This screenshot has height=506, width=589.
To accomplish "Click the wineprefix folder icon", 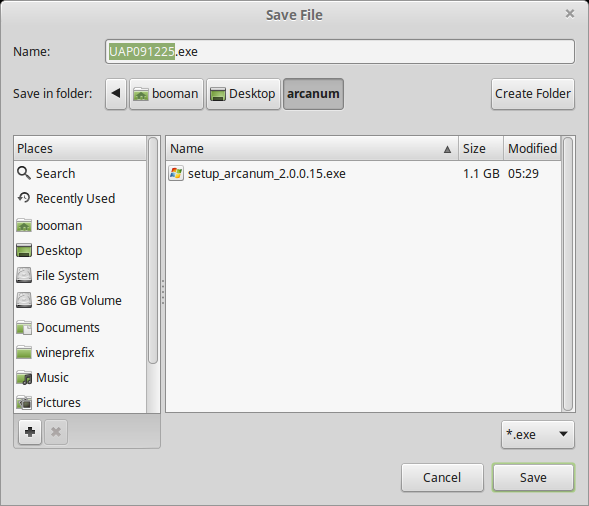I will pyautogui.click(x=24, y=352).
